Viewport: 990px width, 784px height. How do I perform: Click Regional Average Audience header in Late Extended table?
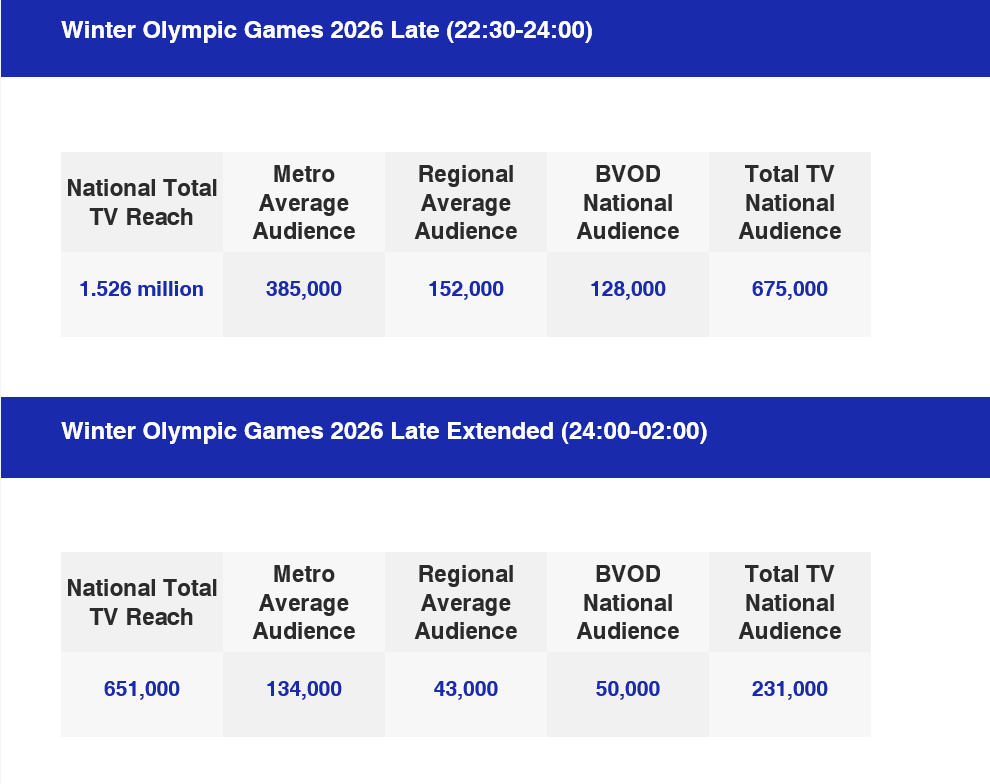[466, 603]
